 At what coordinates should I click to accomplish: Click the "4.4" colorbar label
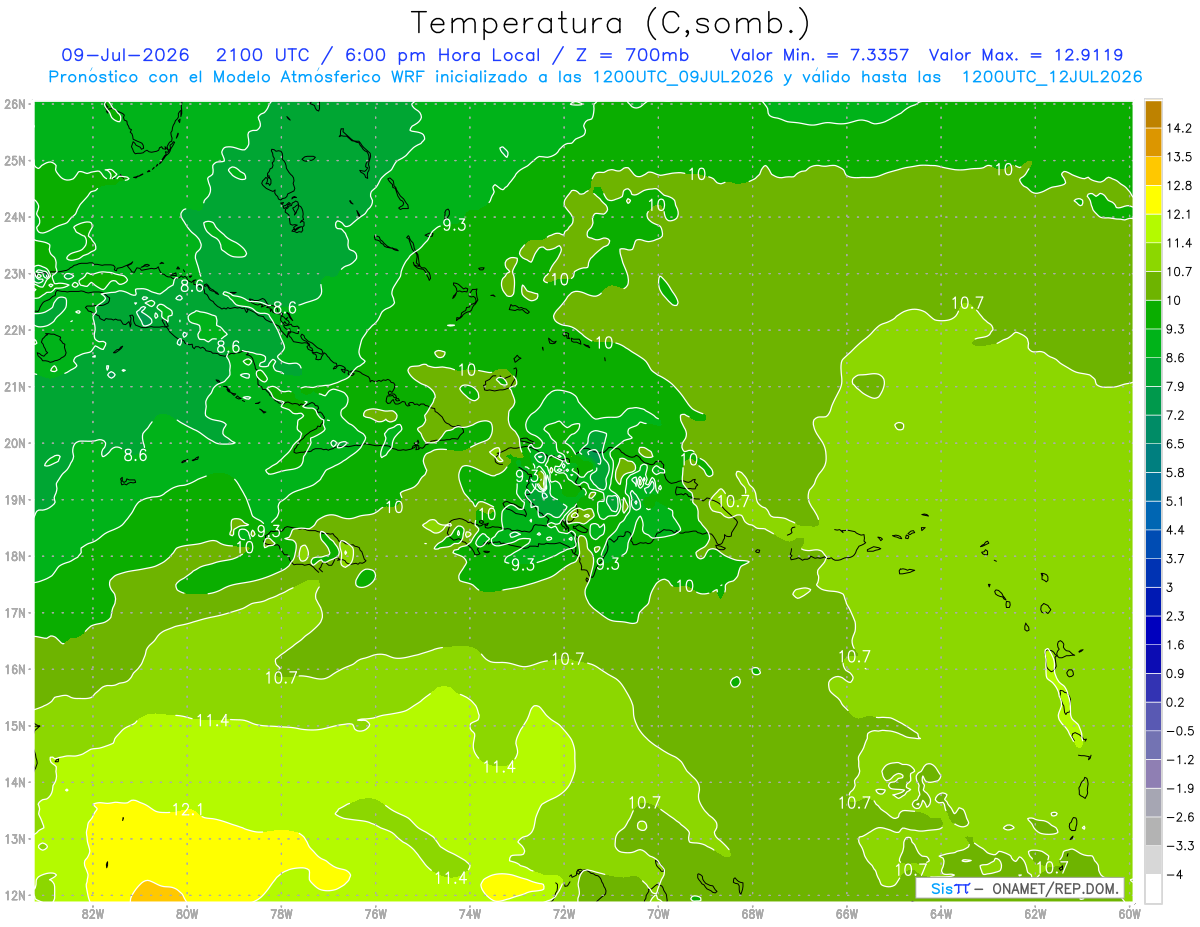click(1175, 529)
